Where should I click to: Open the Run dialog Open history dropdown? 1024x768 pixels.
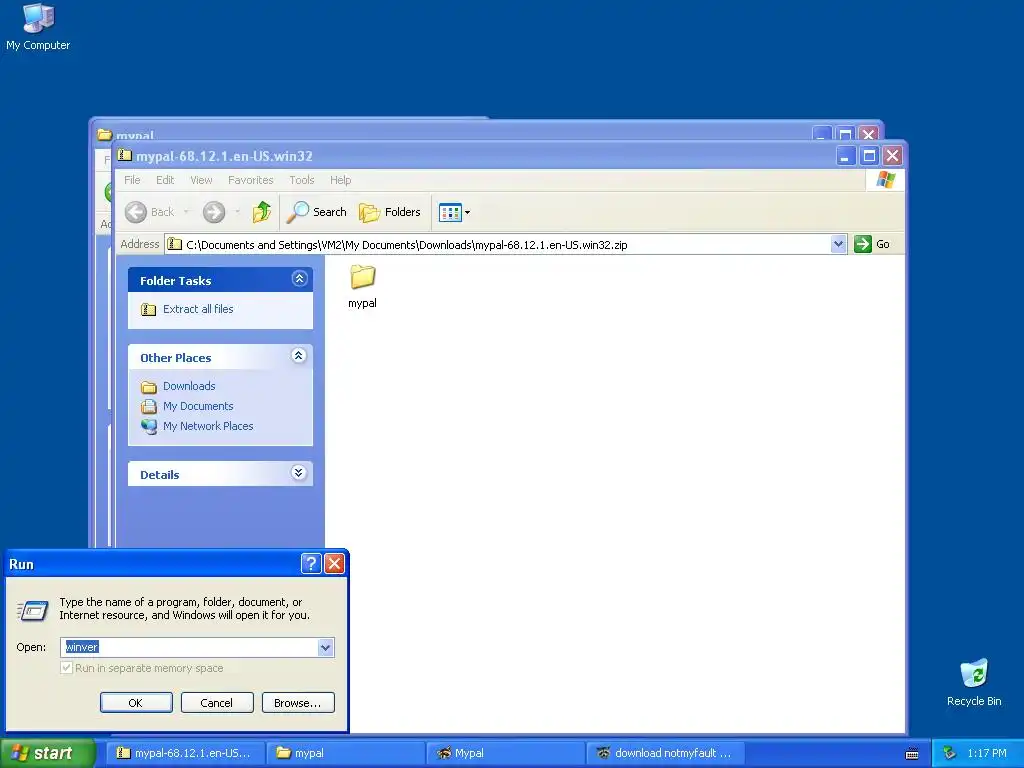tap(325, 647)
